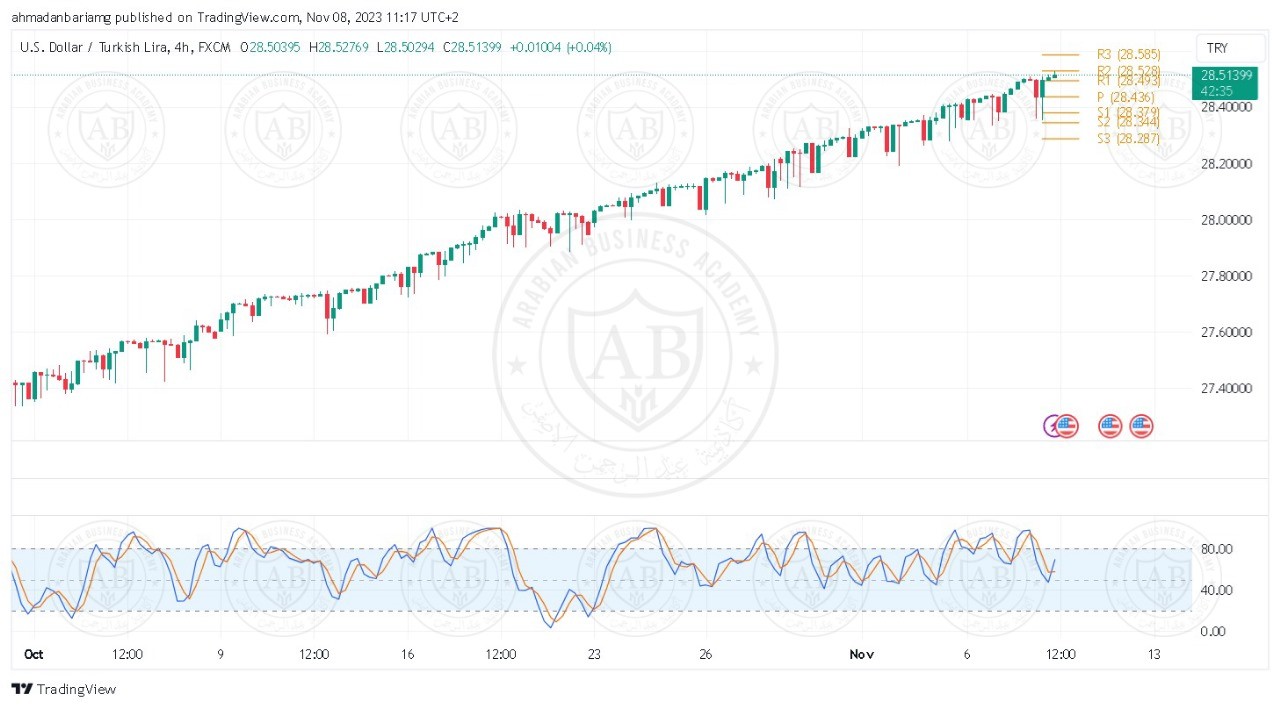Image resolution: width=1280 pixels, height=708 pixels.
Task: Select the S2 (28.344) pivot label
Action: click(1129, 122)
